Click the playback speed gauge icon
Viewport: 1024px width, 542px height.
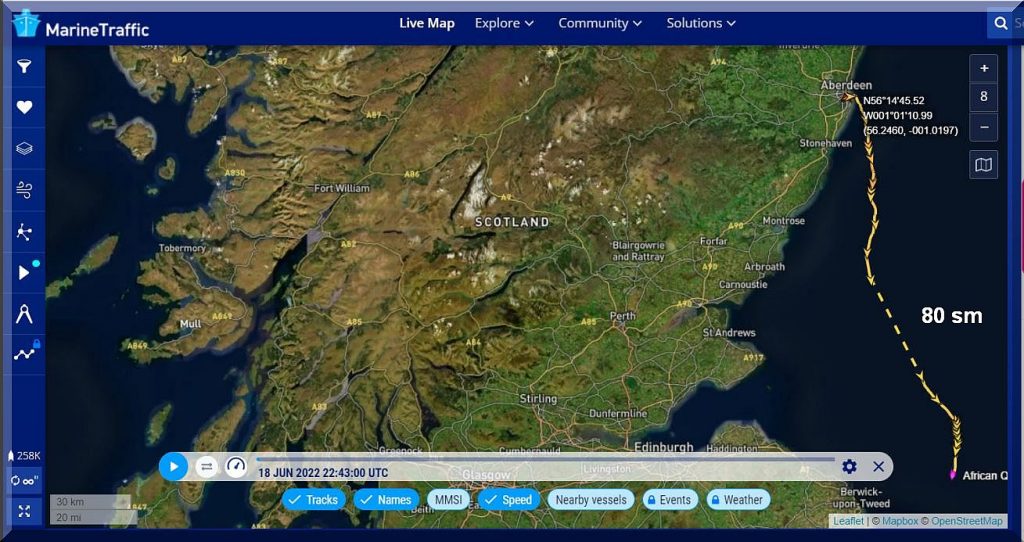236,466
